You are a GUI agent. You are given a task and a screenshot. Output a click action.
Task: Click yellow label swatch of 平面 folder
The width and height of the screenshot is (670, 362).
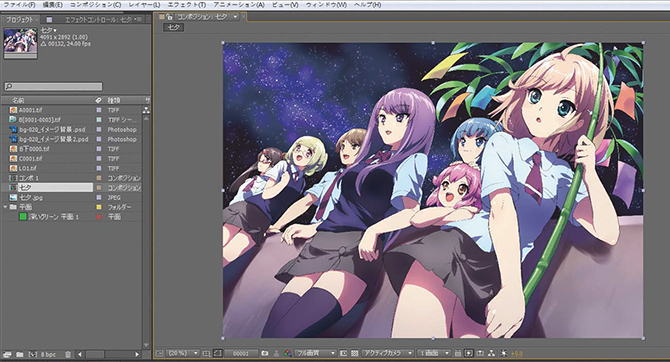[x=99, y=207]
